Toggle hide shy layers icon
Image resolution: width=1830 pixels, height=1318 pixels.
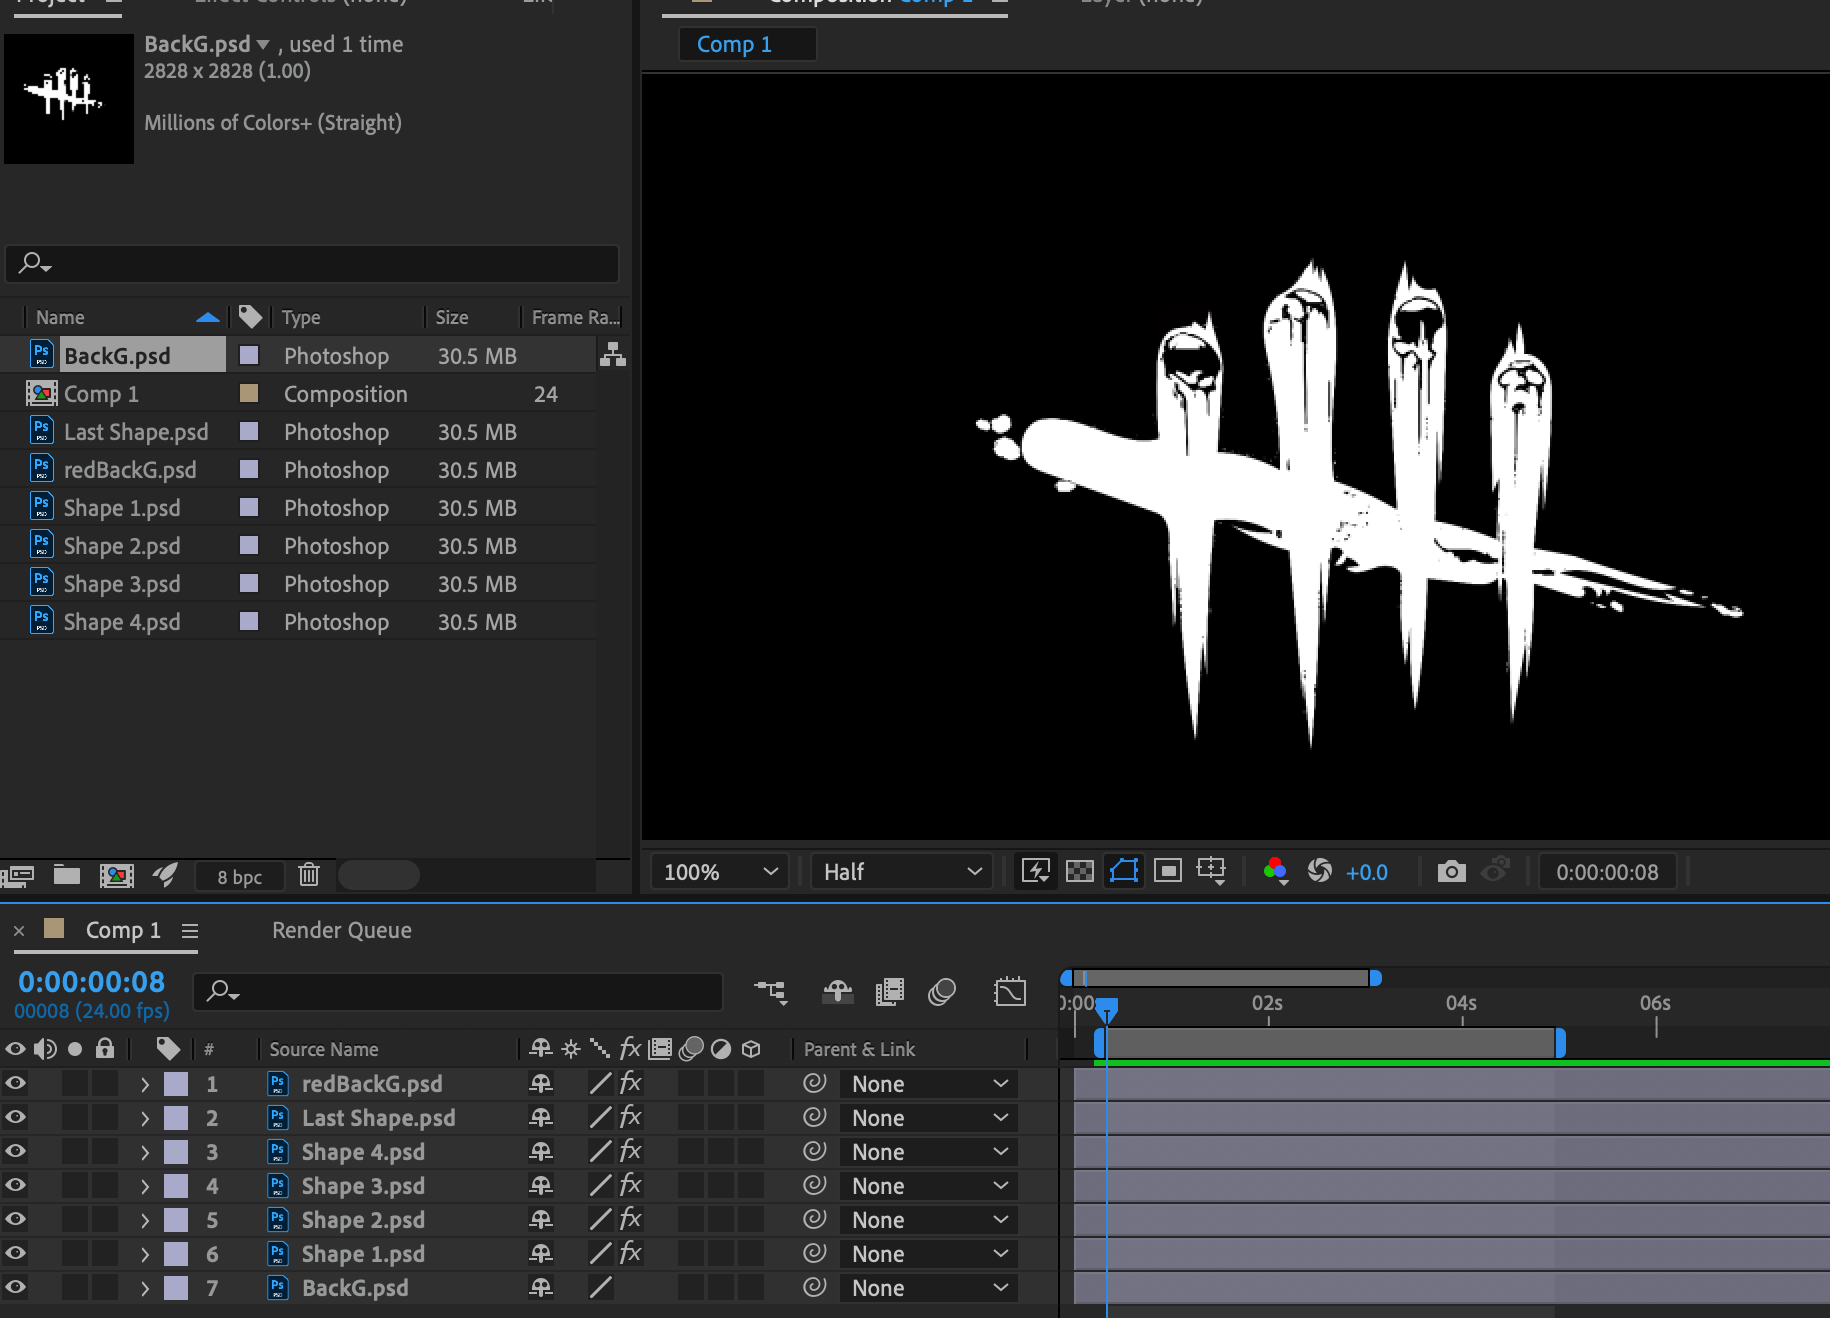[837, 992]
